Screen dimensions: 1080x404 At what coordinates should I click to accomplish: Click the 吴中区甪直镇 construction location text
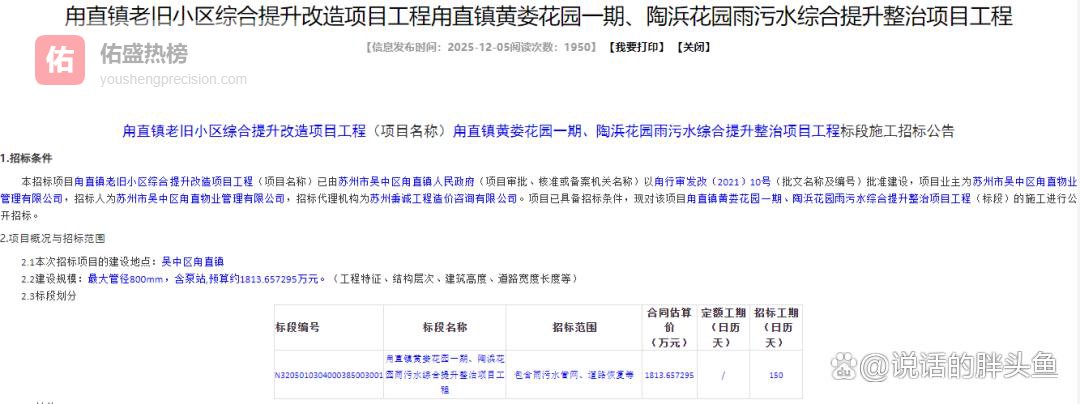point(193,262)
